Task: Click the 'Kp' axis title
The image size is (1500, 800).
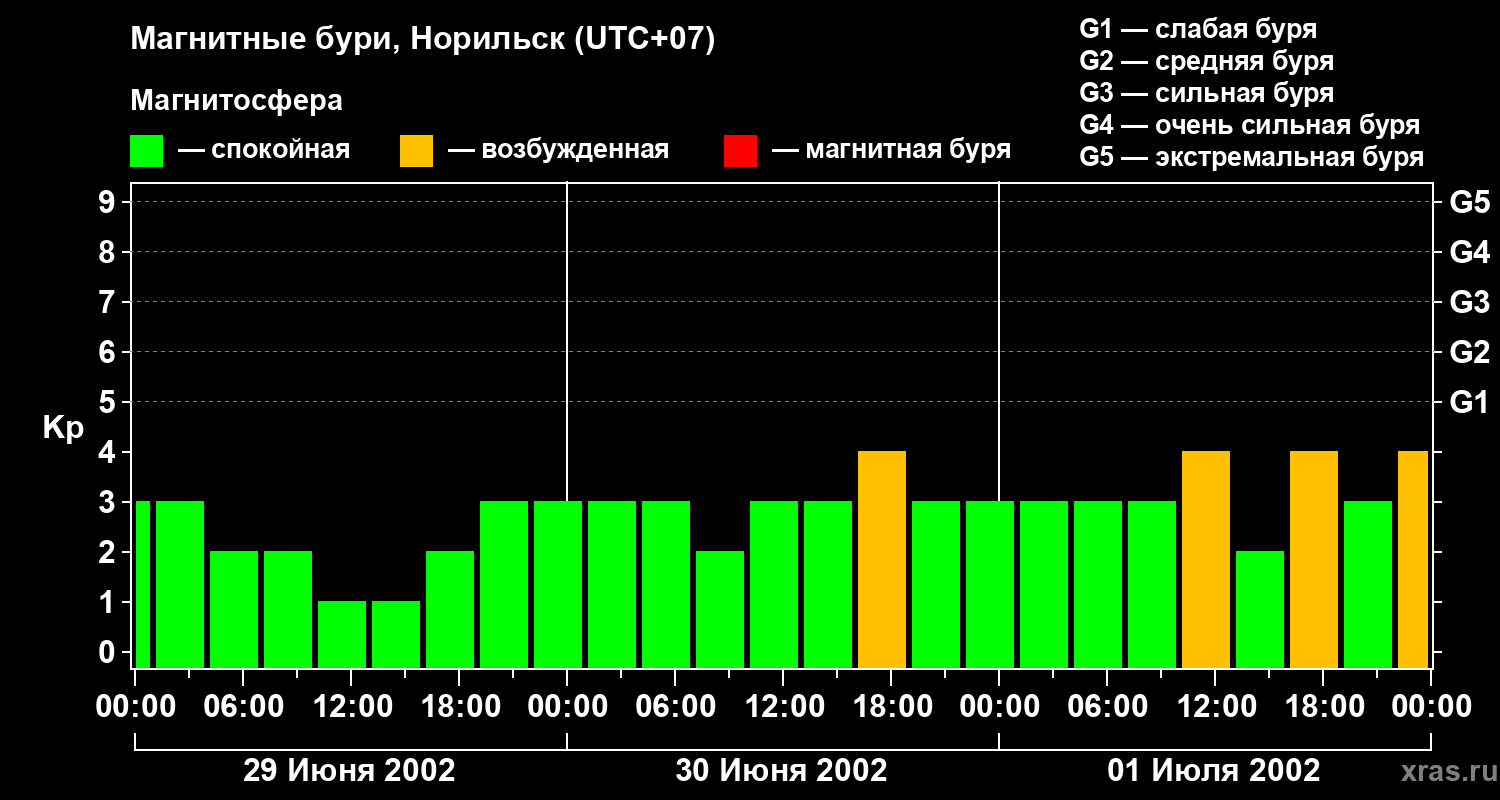Action: click(64, 428)
